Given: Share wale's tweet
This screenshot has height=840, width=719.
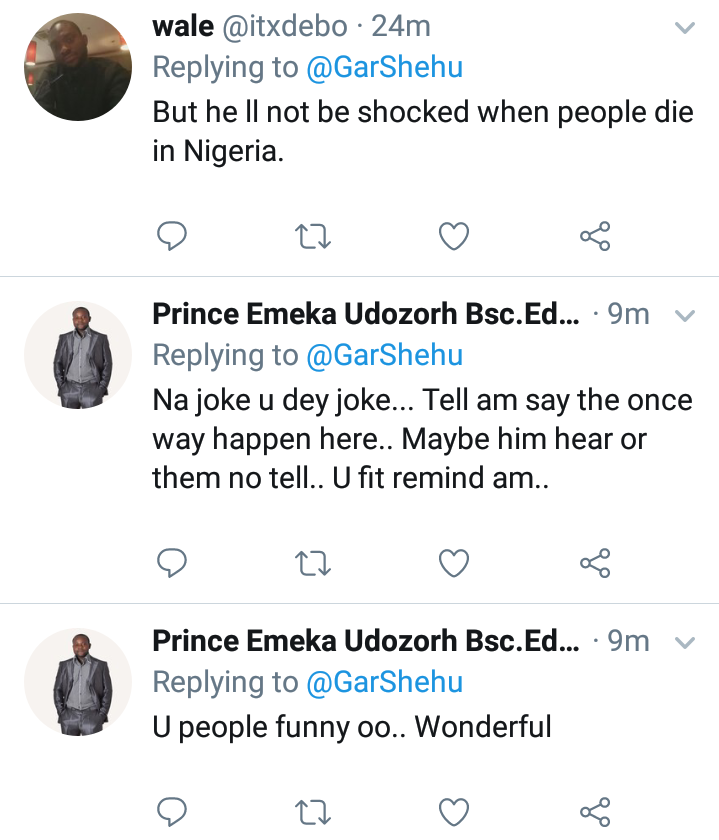Looking at the screenshot, I should tap(595, 236).
